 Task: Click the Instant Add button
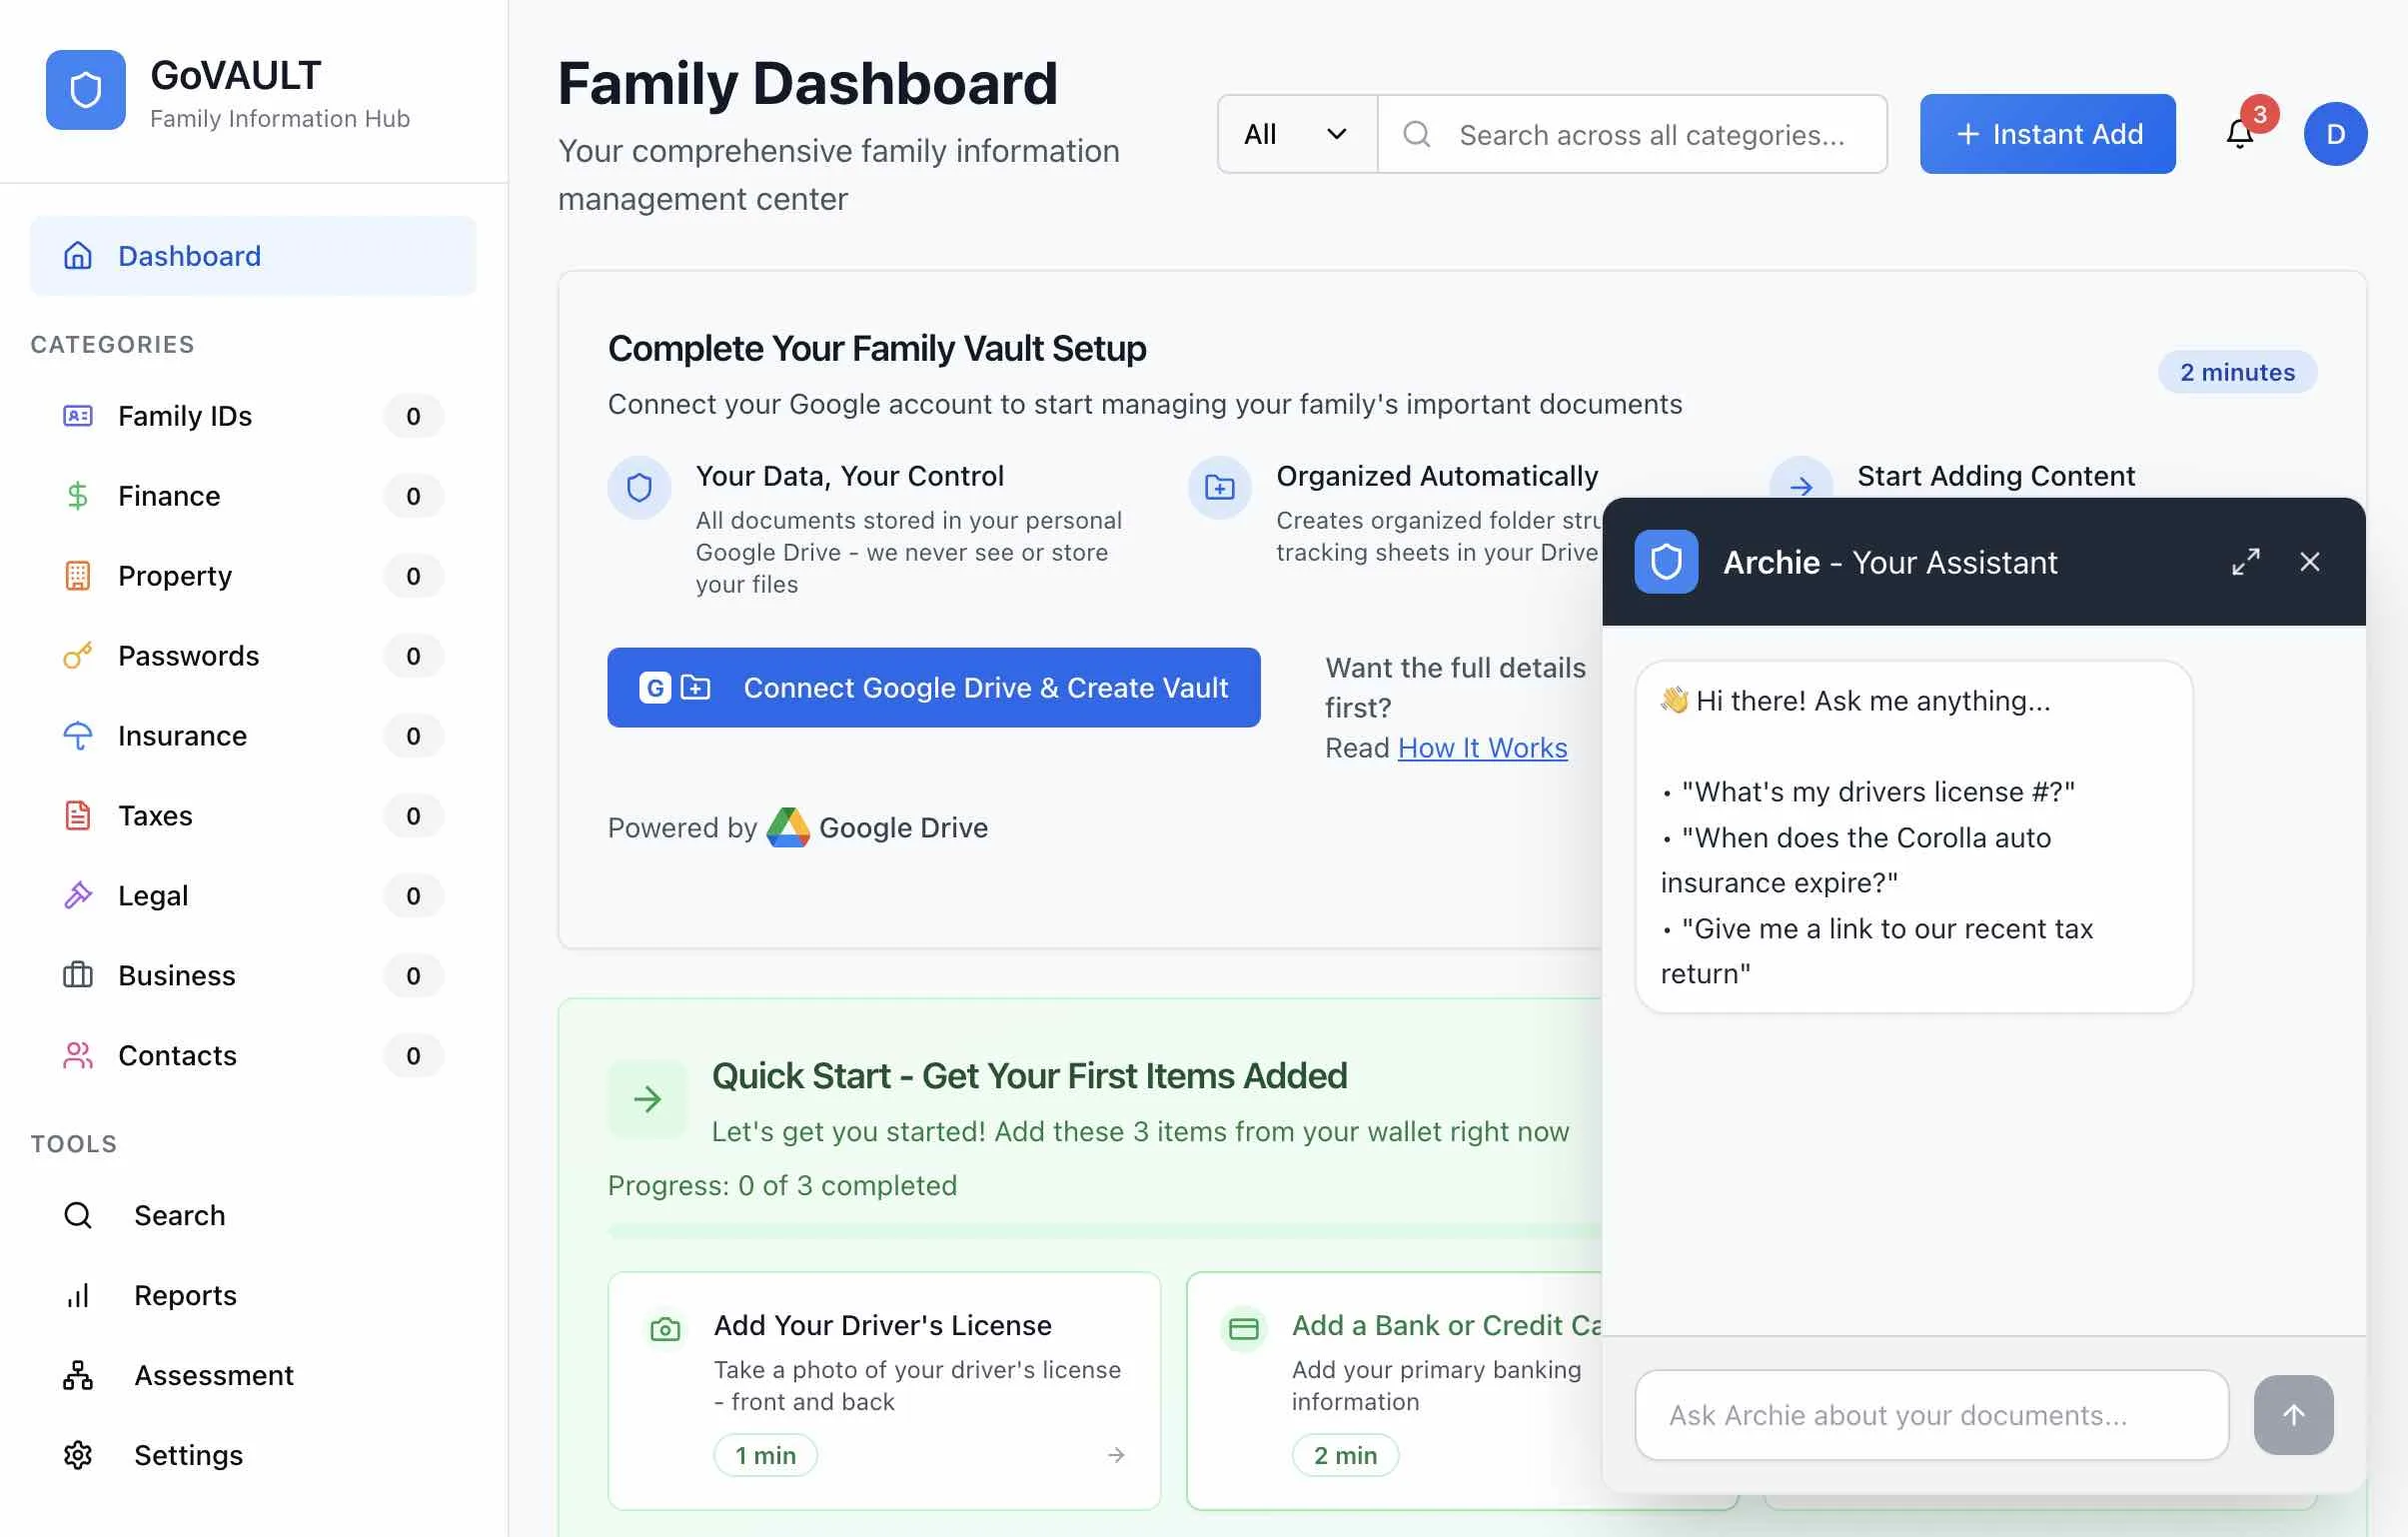coord(2046,133)
